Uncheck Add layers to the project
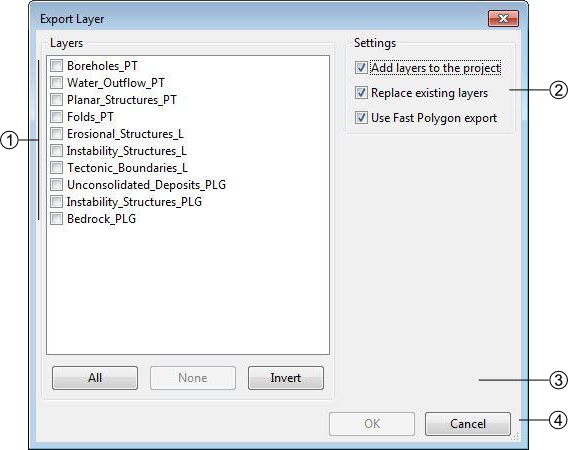 click(x=361, y=68)
